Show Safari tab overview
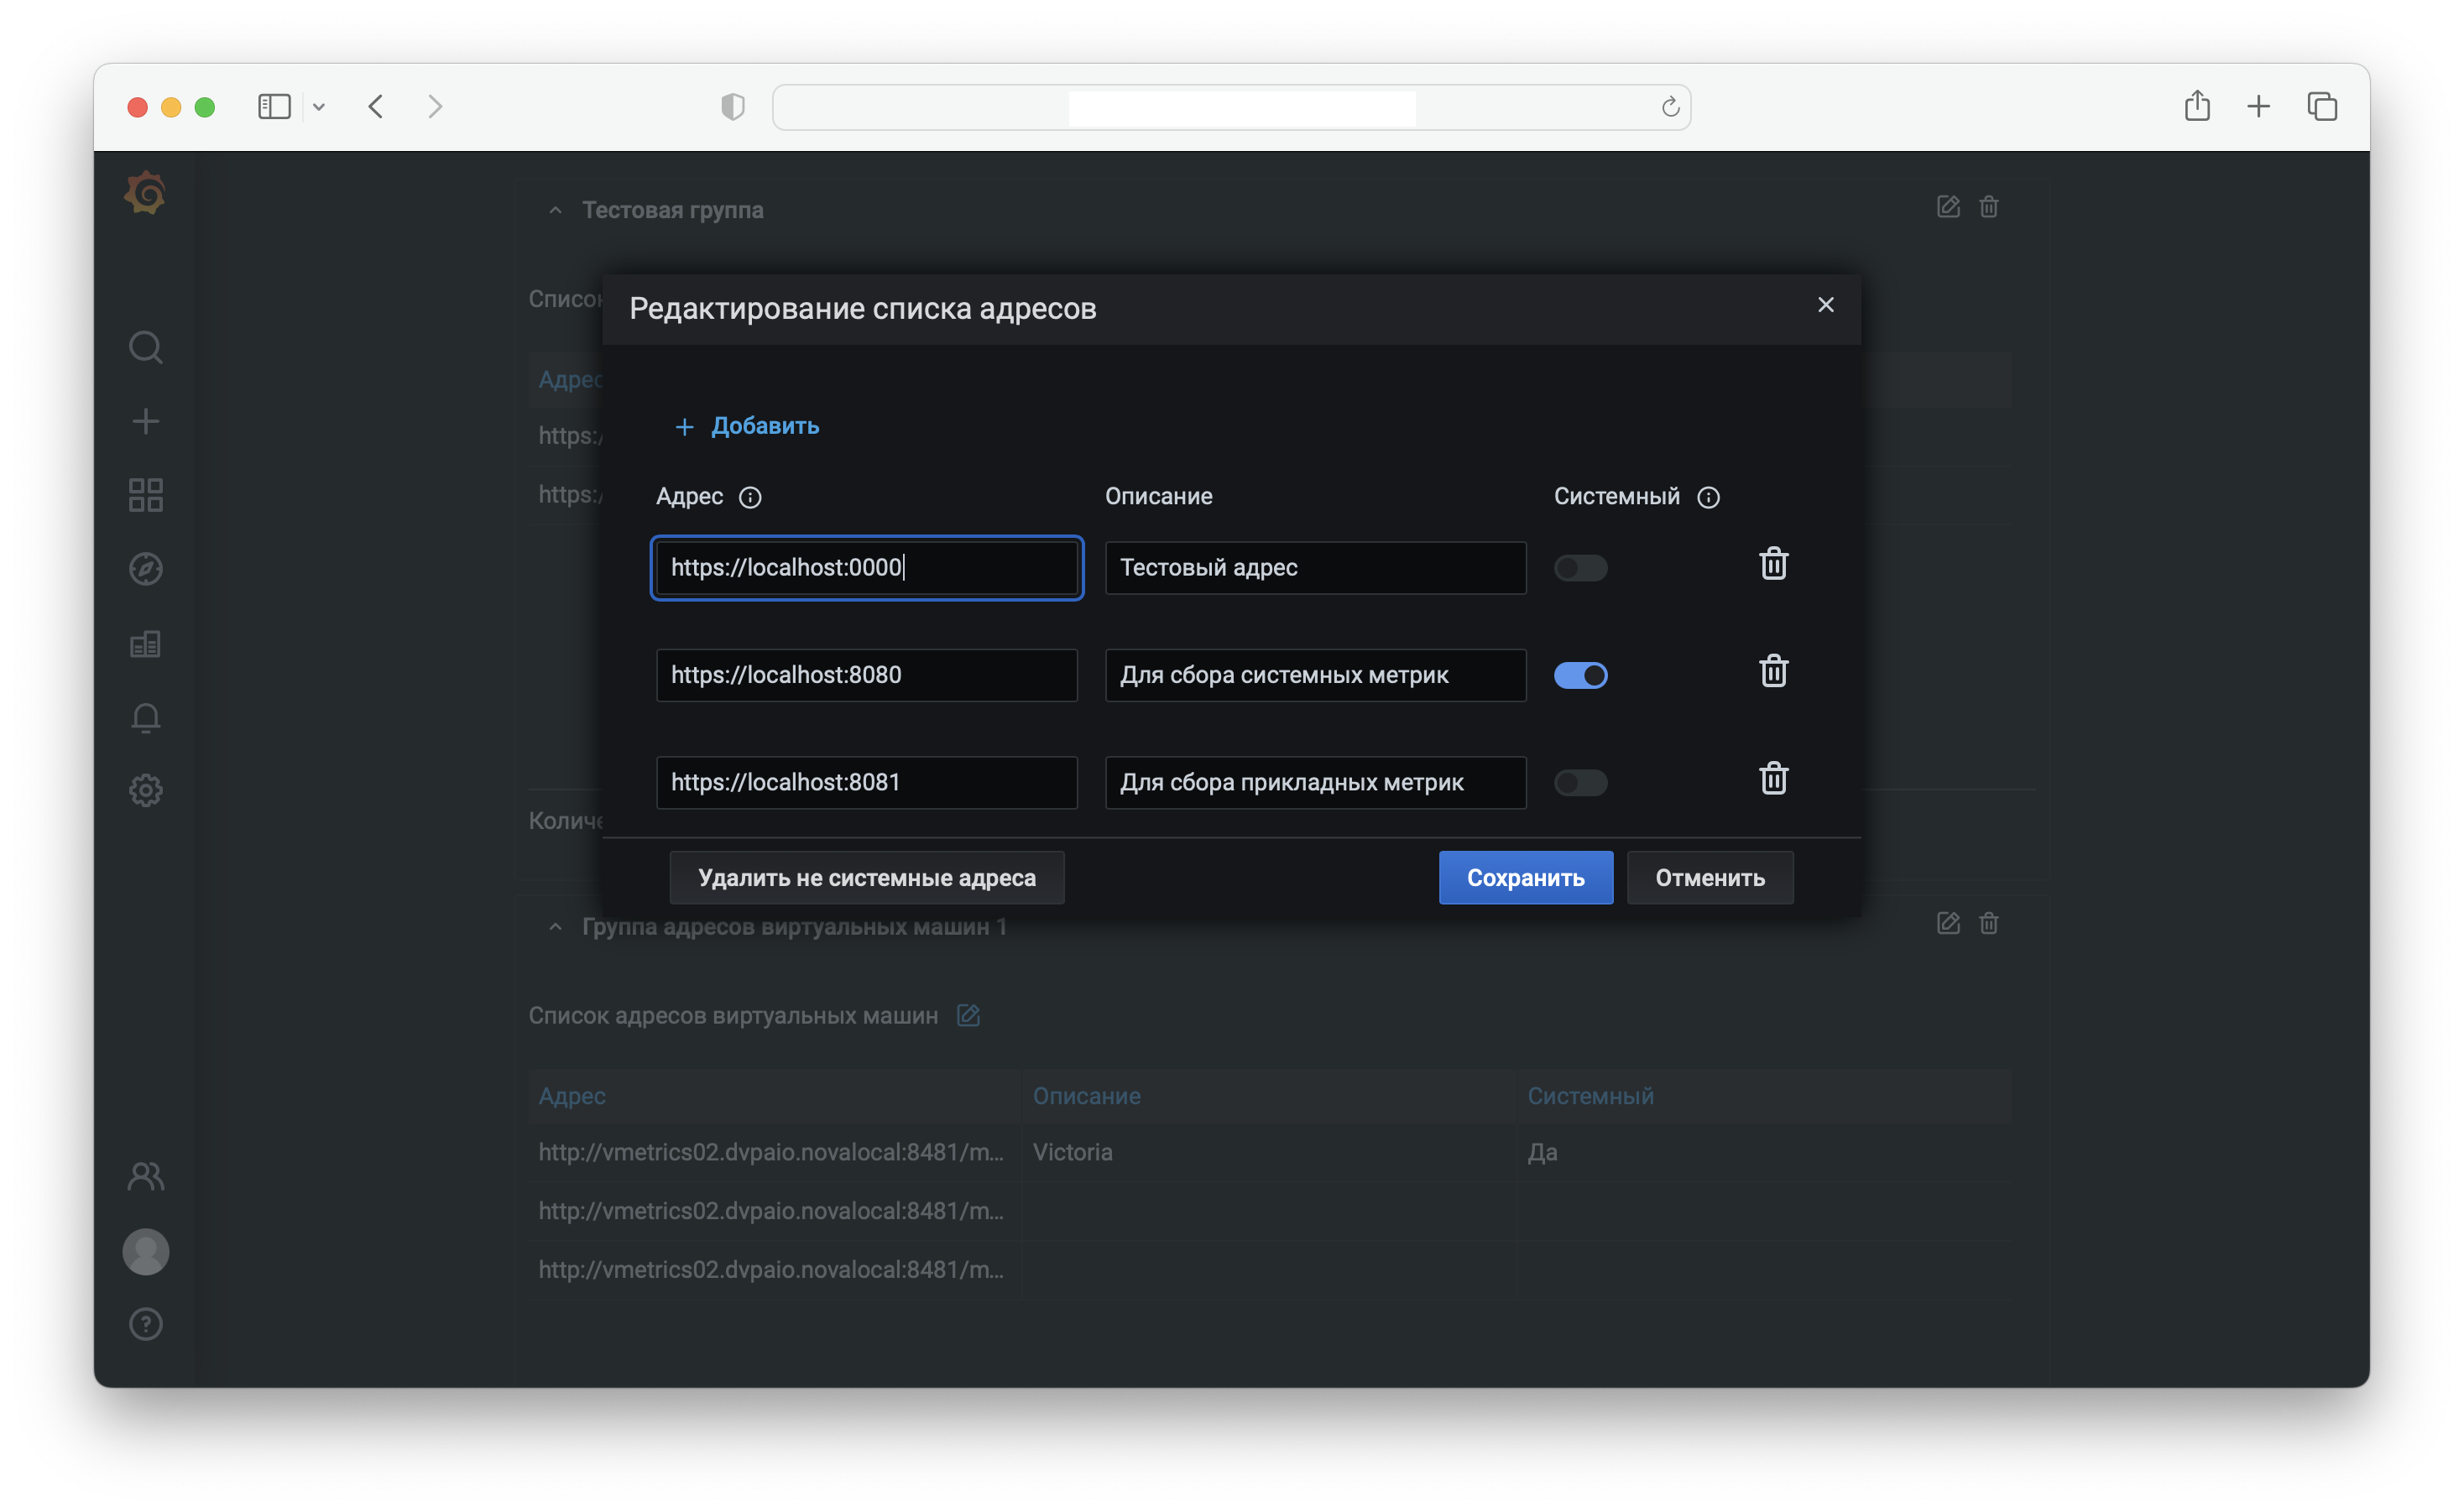This screenshot has height=1512, width=2464. tap(2322, 106)
